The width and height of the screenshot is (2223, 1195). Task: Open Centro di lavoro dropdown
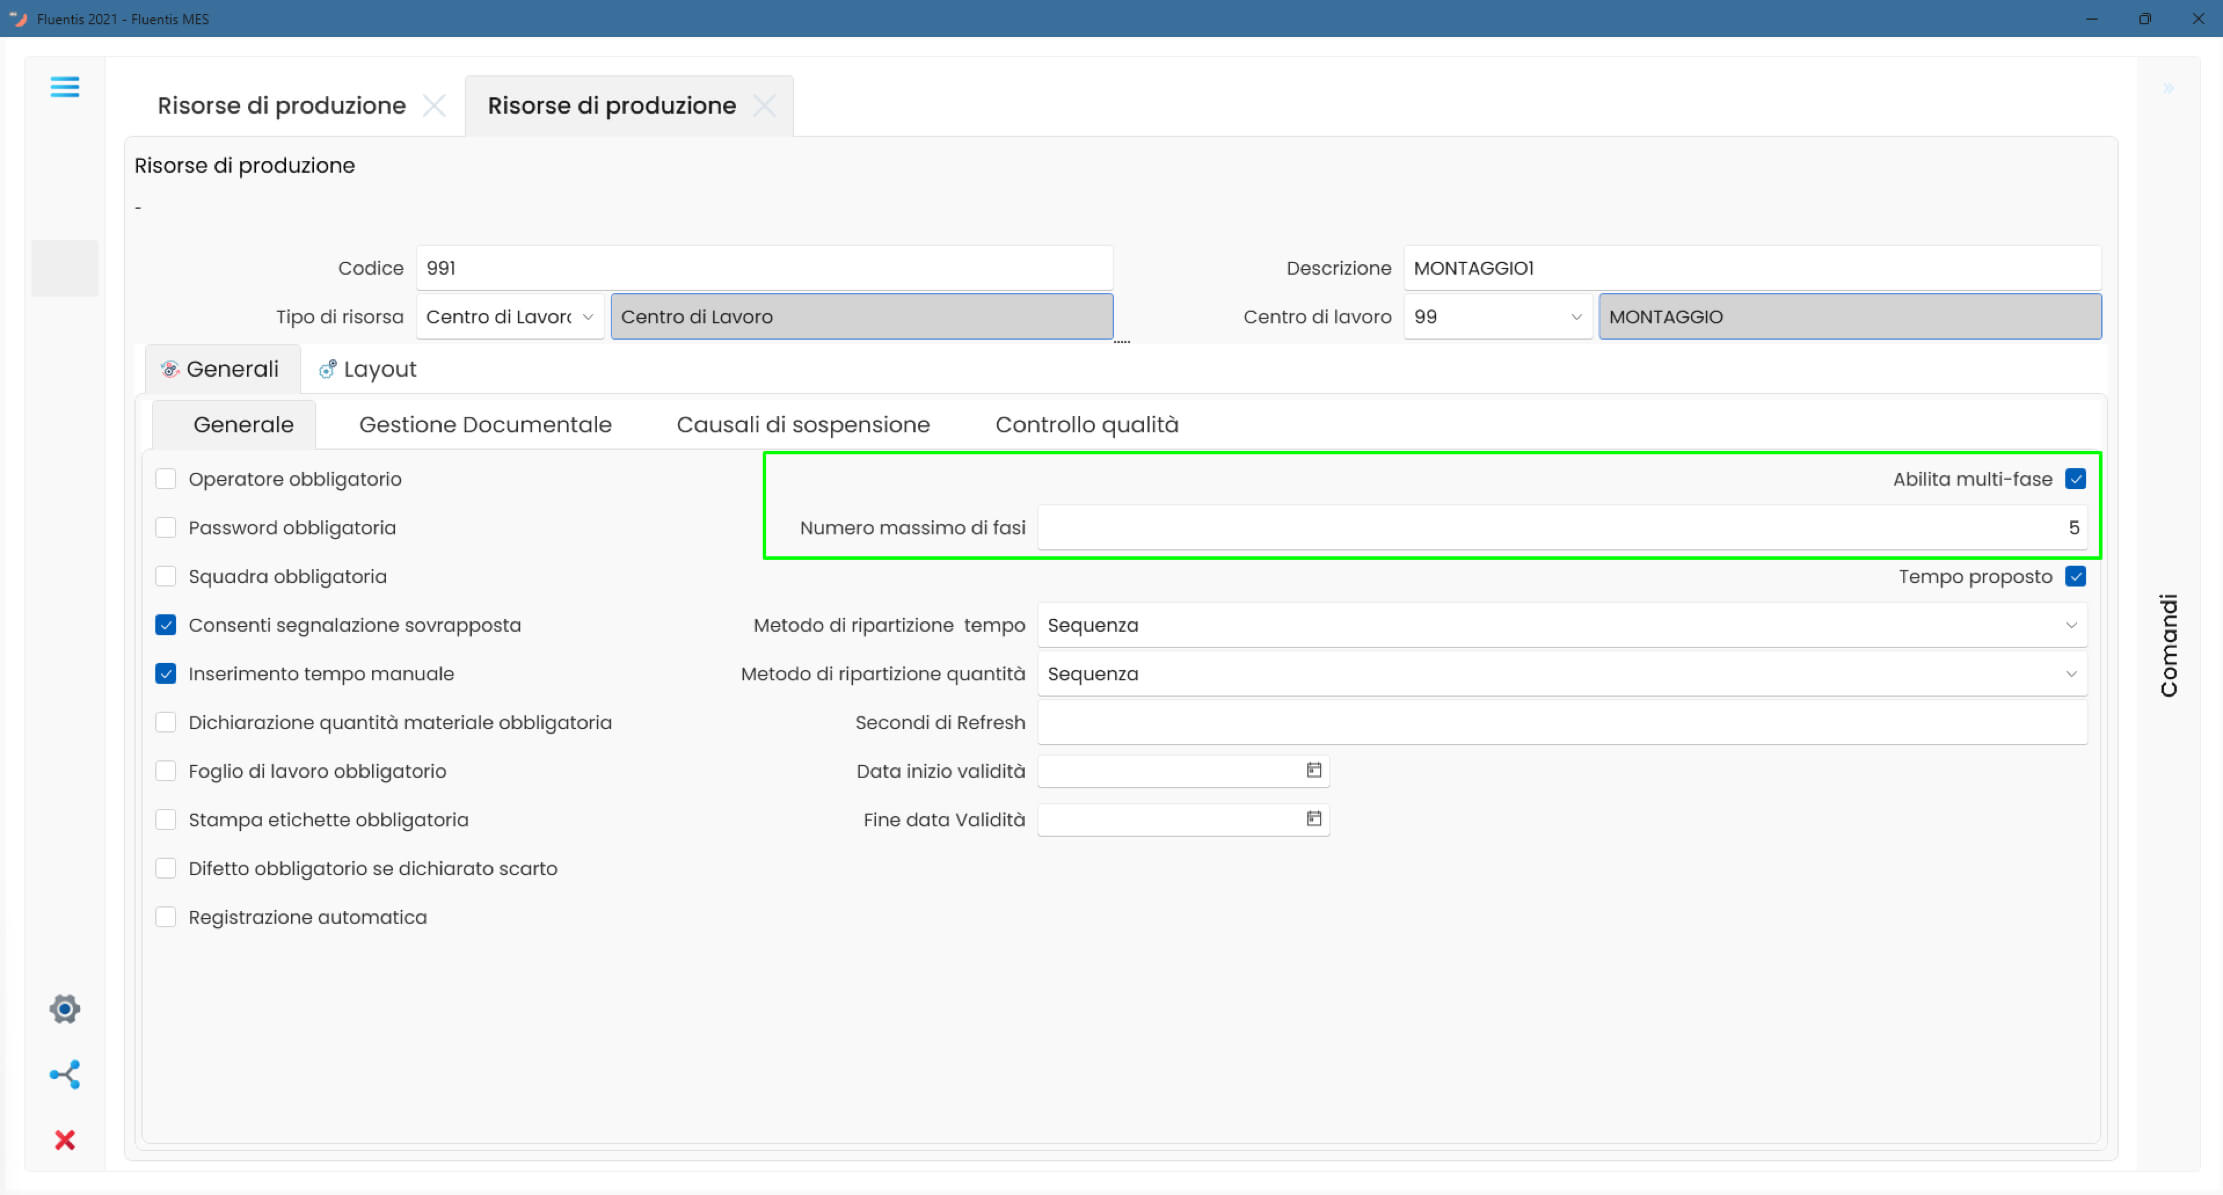point(1576,317)
